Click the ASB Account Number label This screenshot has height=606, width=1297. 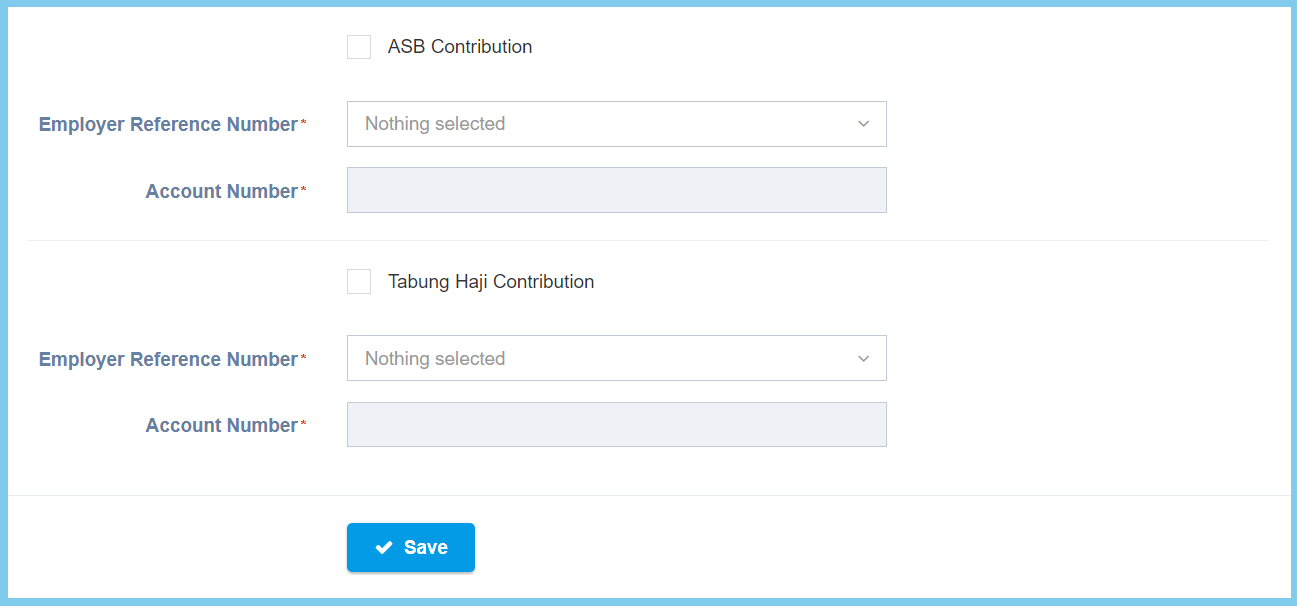tap(221, 192)
